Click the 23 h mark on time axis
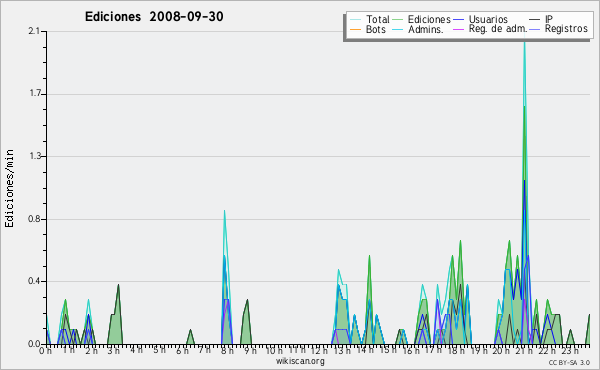The width and height of the screenshot is (600, 370). pyautogui.click(x=570, y=351)
